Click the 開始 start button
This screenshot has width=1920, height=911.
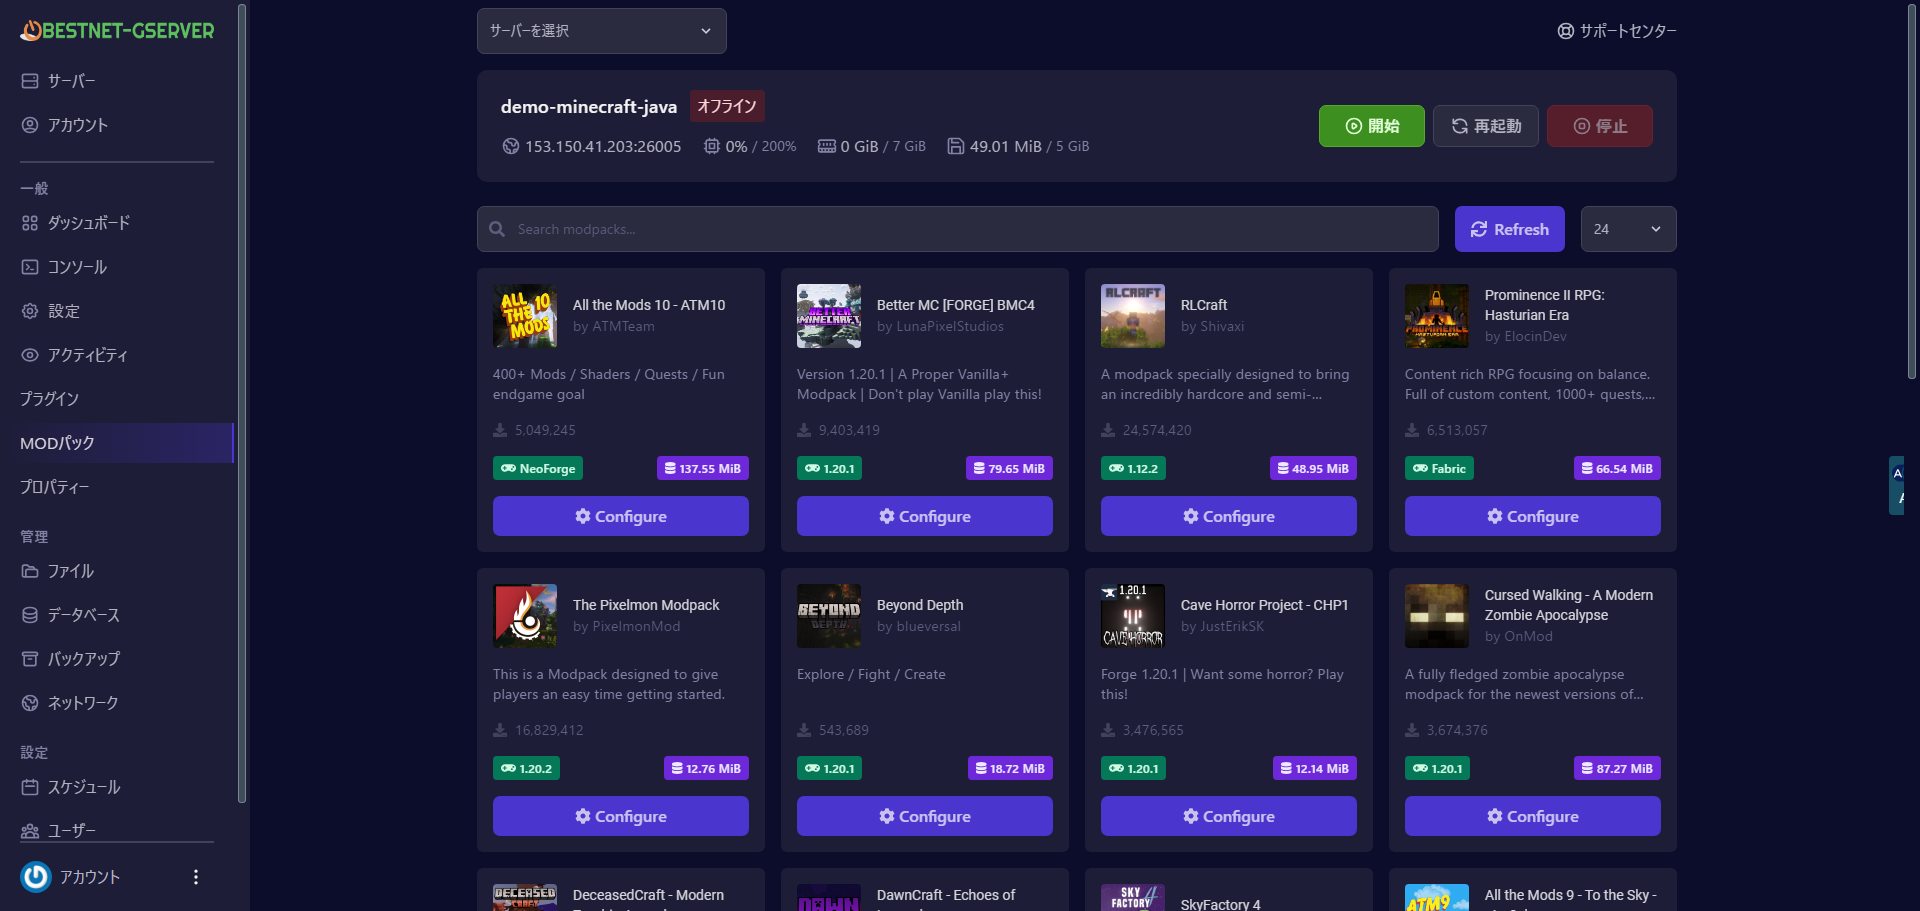1372,126
